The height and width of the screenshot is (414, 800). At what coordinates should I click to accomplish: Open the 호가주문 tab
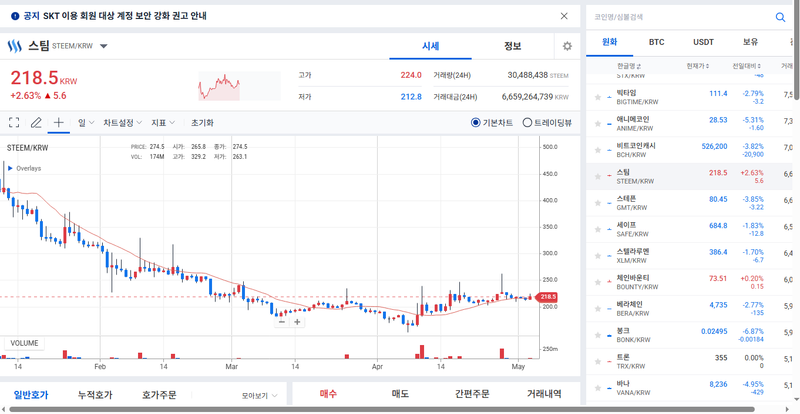coord(159,395)
